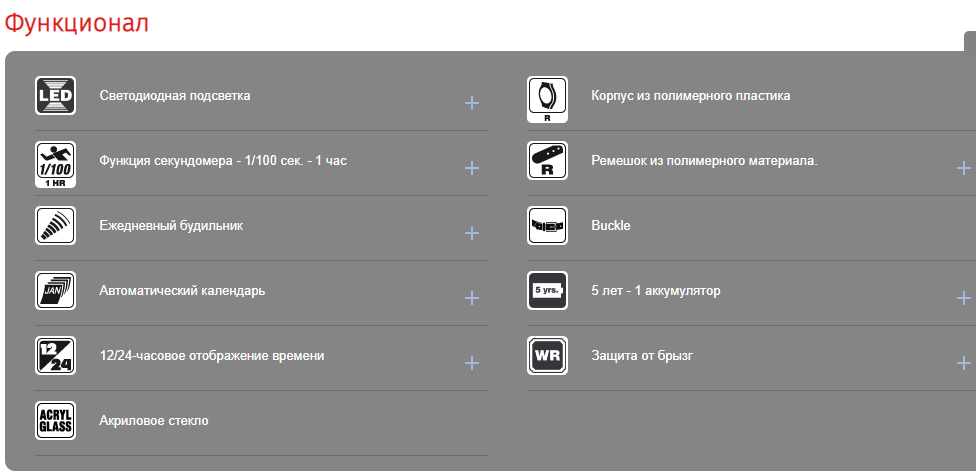The height and width of the screenshot is (472, 976).
Task: Click the automatic calendar JAN icon
Action: click(x=55, y=291)
